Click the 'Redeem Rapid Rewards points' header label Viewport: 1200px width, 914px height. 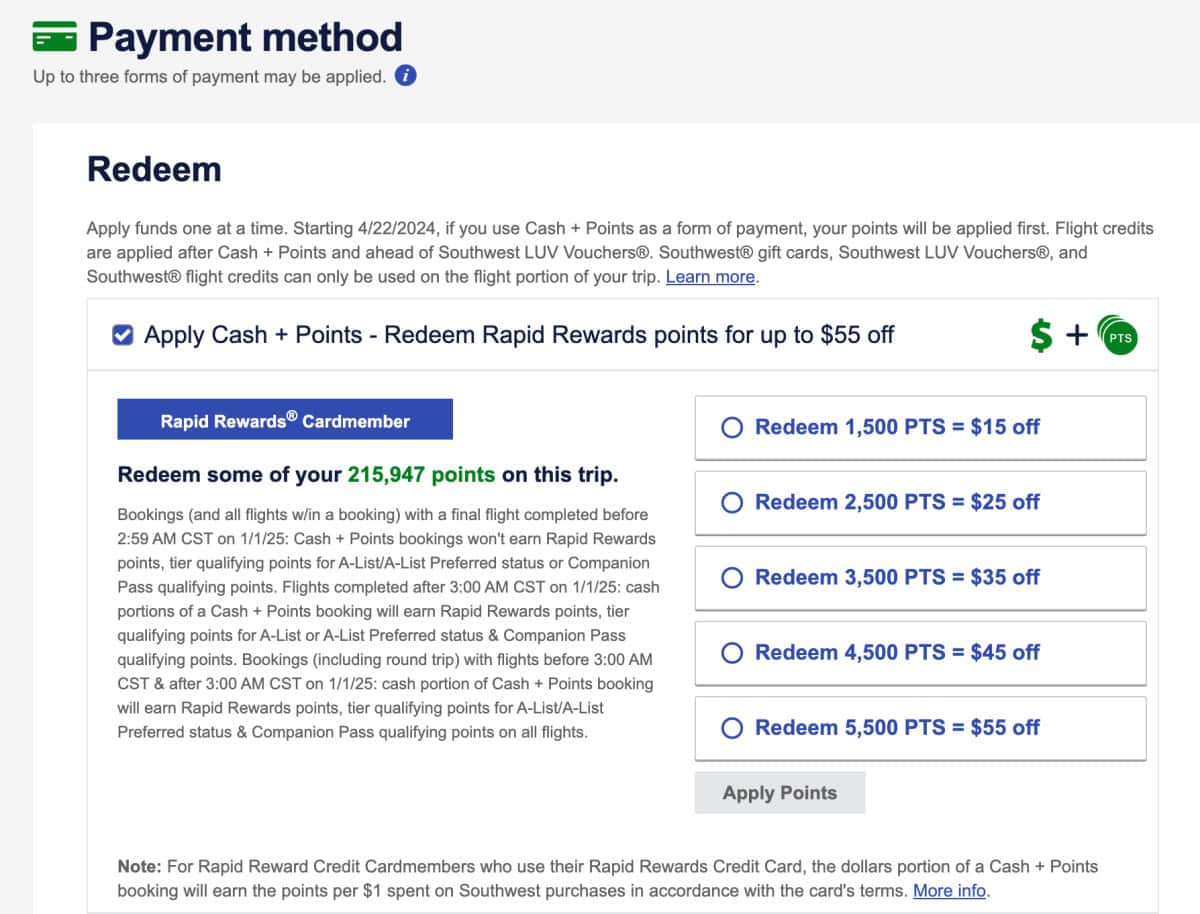tap(519, 335)
